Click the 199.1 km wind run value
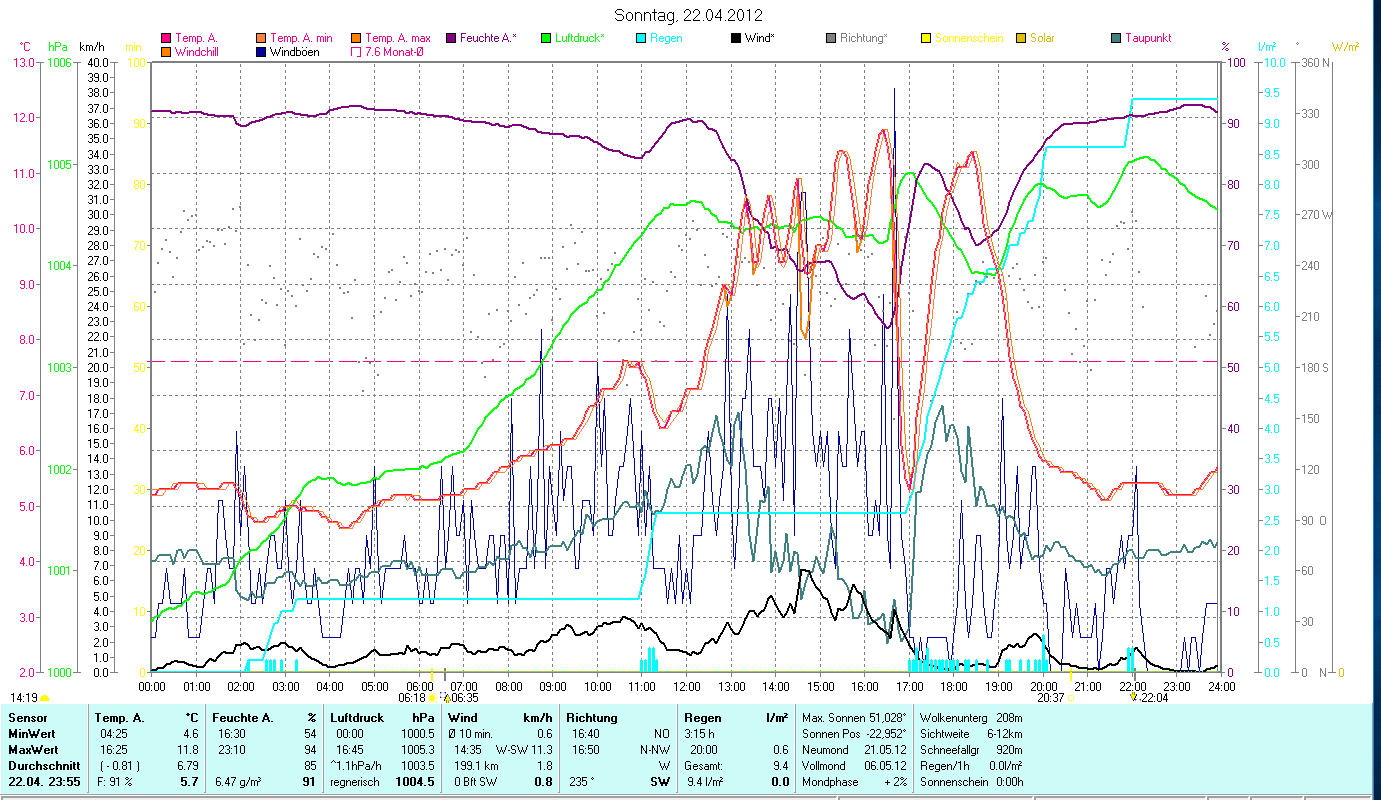Screen dimensions: 1381x800 (476, 766)
